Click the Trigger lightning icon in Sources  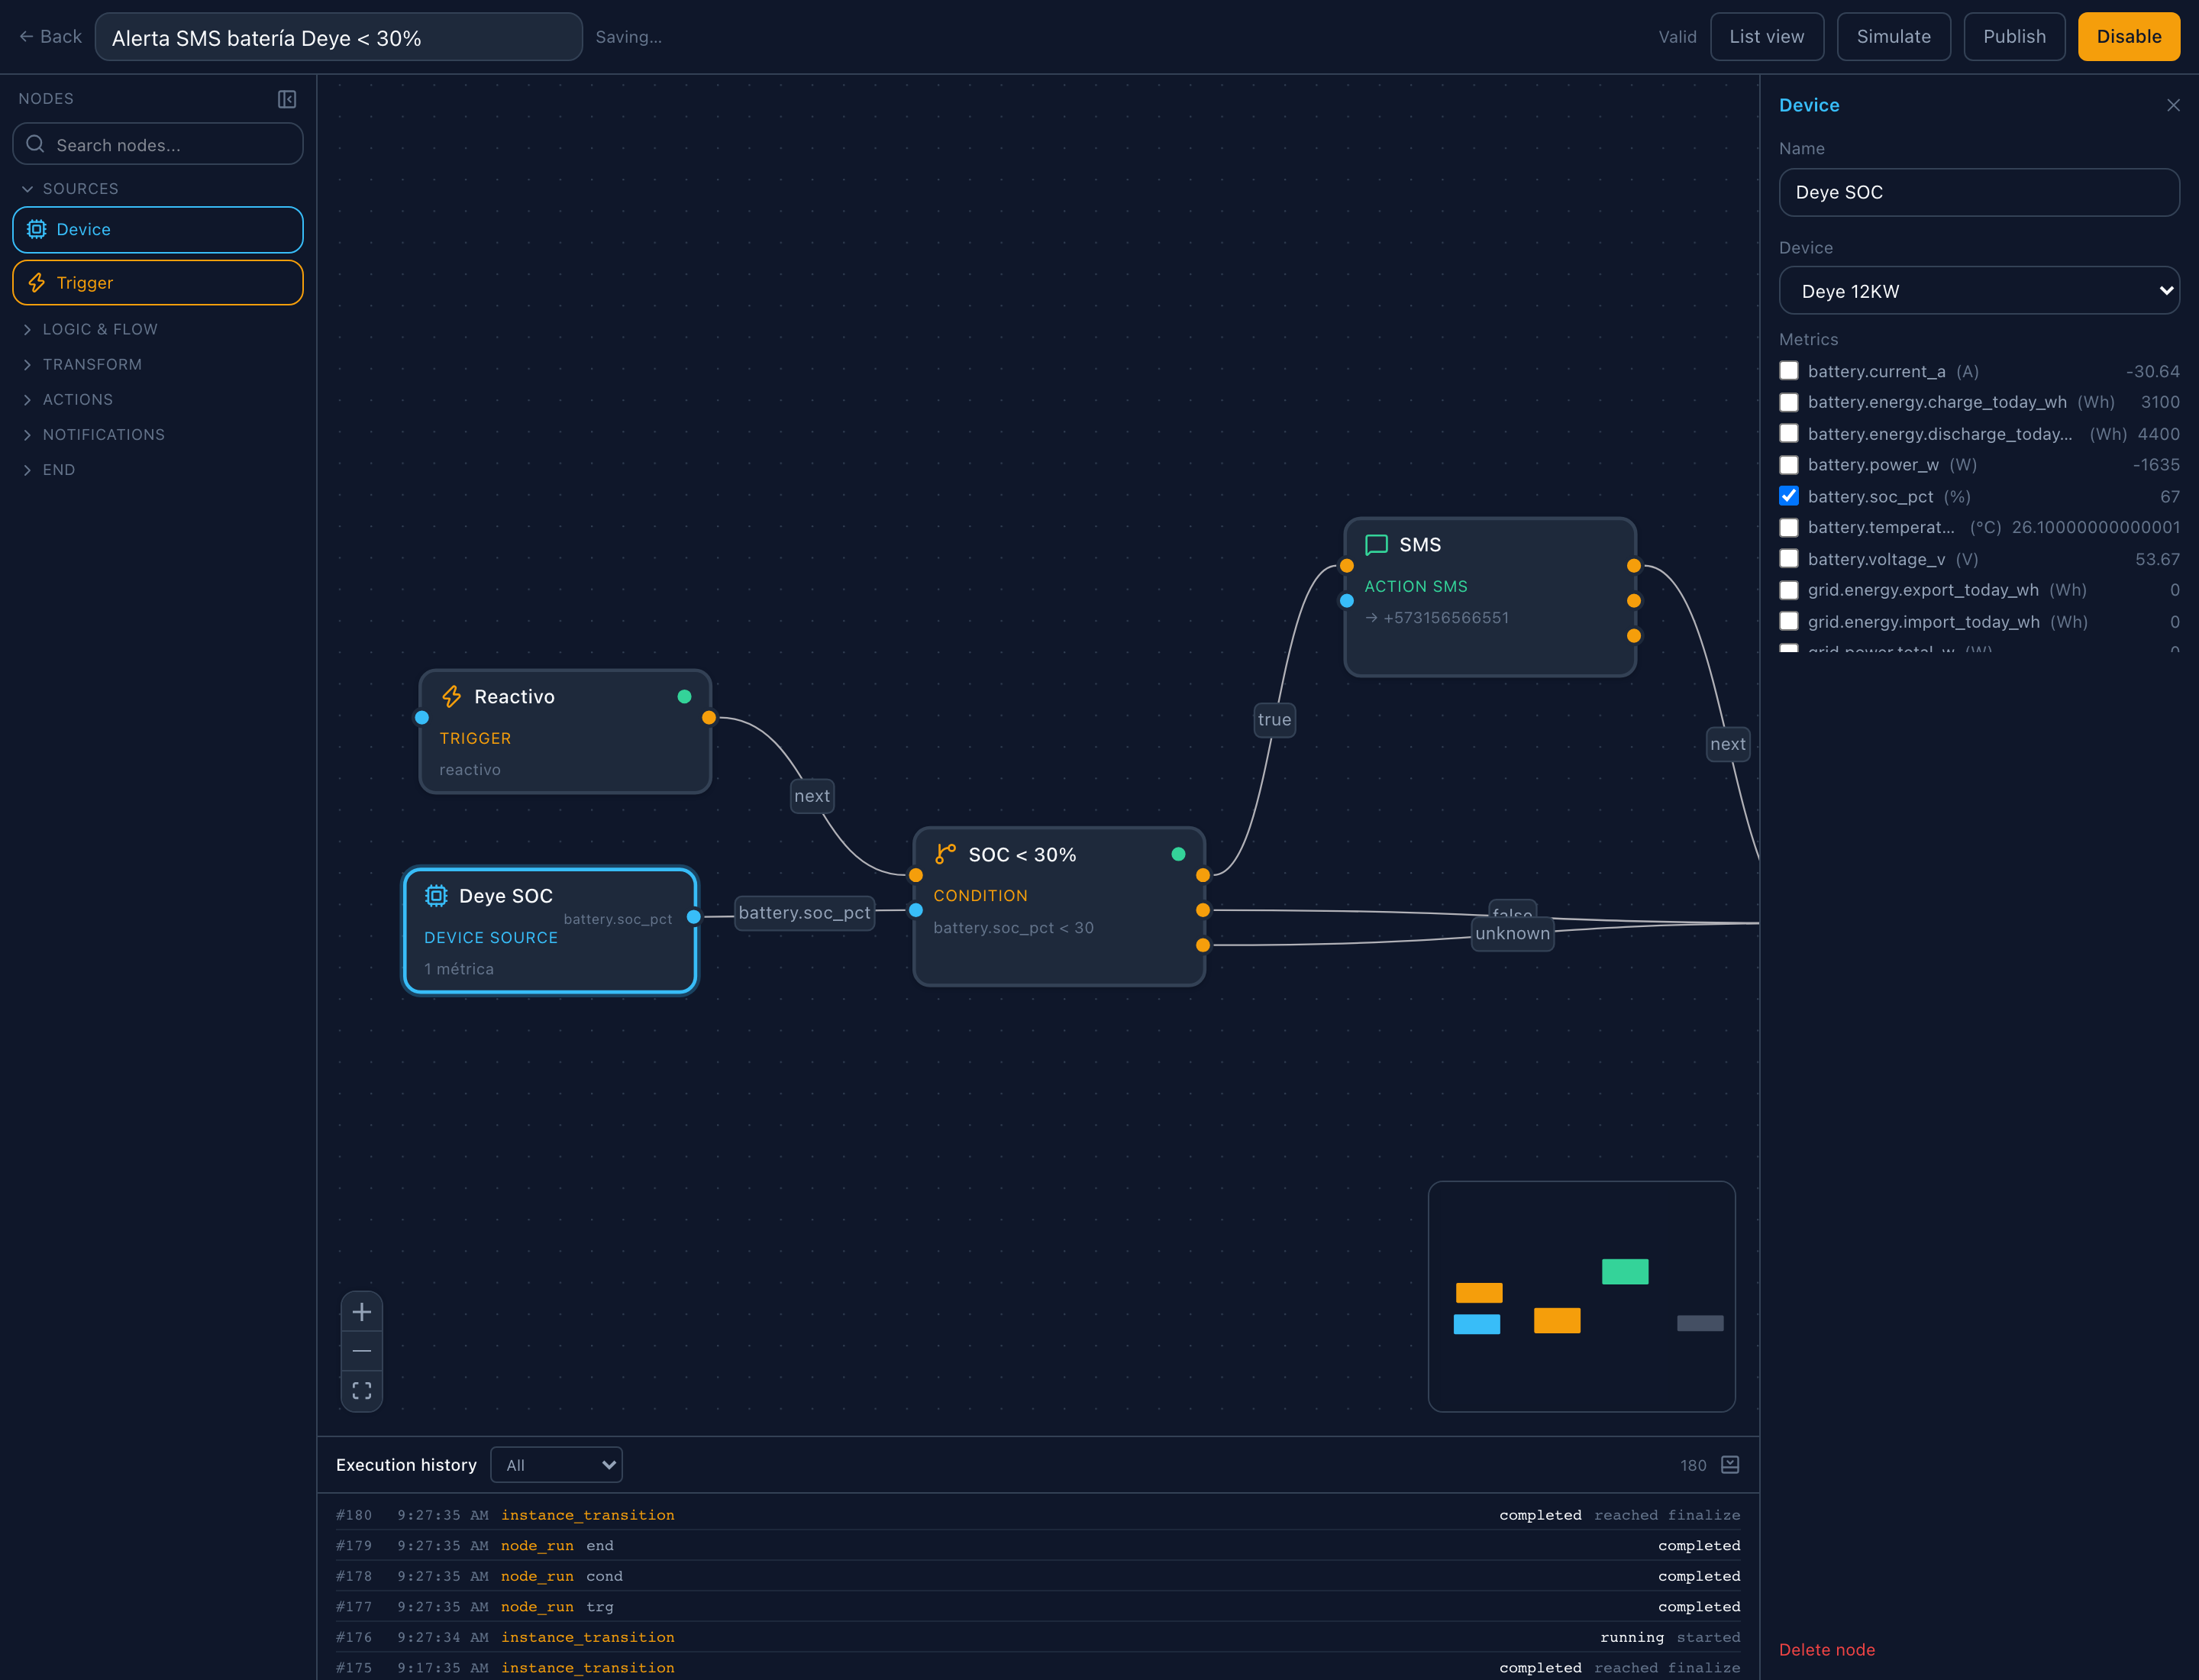click(37, 283)
